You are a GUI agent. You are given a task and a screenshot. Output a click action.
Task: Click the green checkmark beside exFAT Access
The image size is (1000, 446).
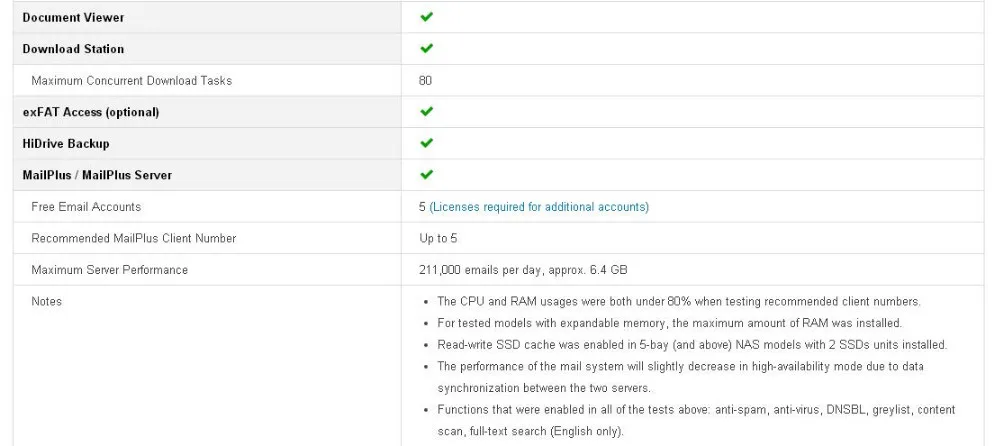tap(427, 112)
